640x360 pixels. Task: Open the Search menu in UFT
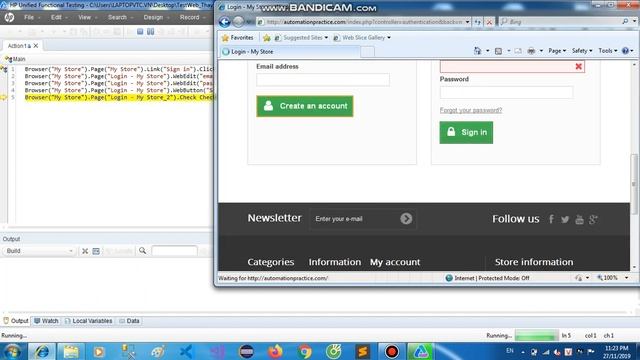(x=117, y=18)
